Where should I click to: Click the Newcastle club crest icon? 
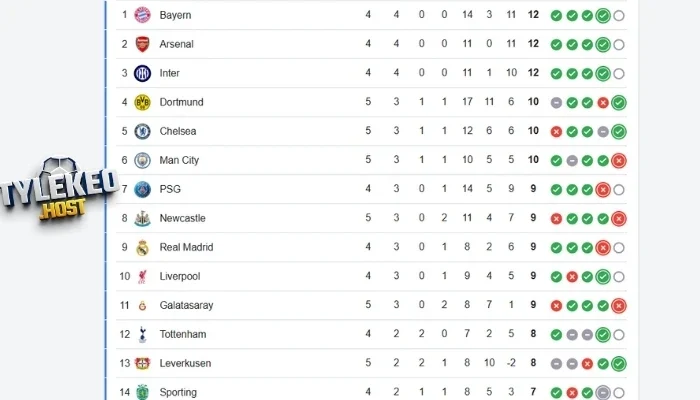coord(142,218)
